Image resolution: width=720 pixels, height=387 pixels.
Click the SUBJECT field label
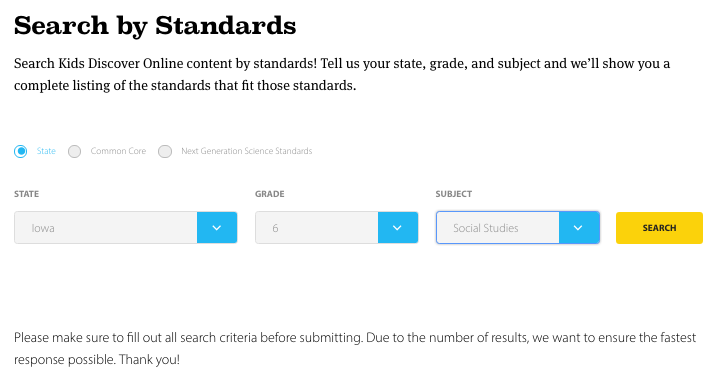pos(454,194)
